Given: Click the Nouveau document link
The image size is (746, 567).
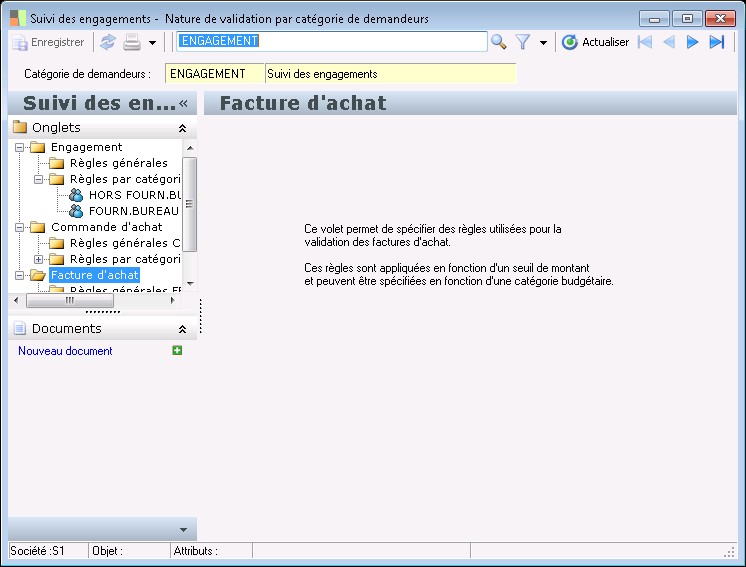Looking at the screenshot, I should point(65,351).
